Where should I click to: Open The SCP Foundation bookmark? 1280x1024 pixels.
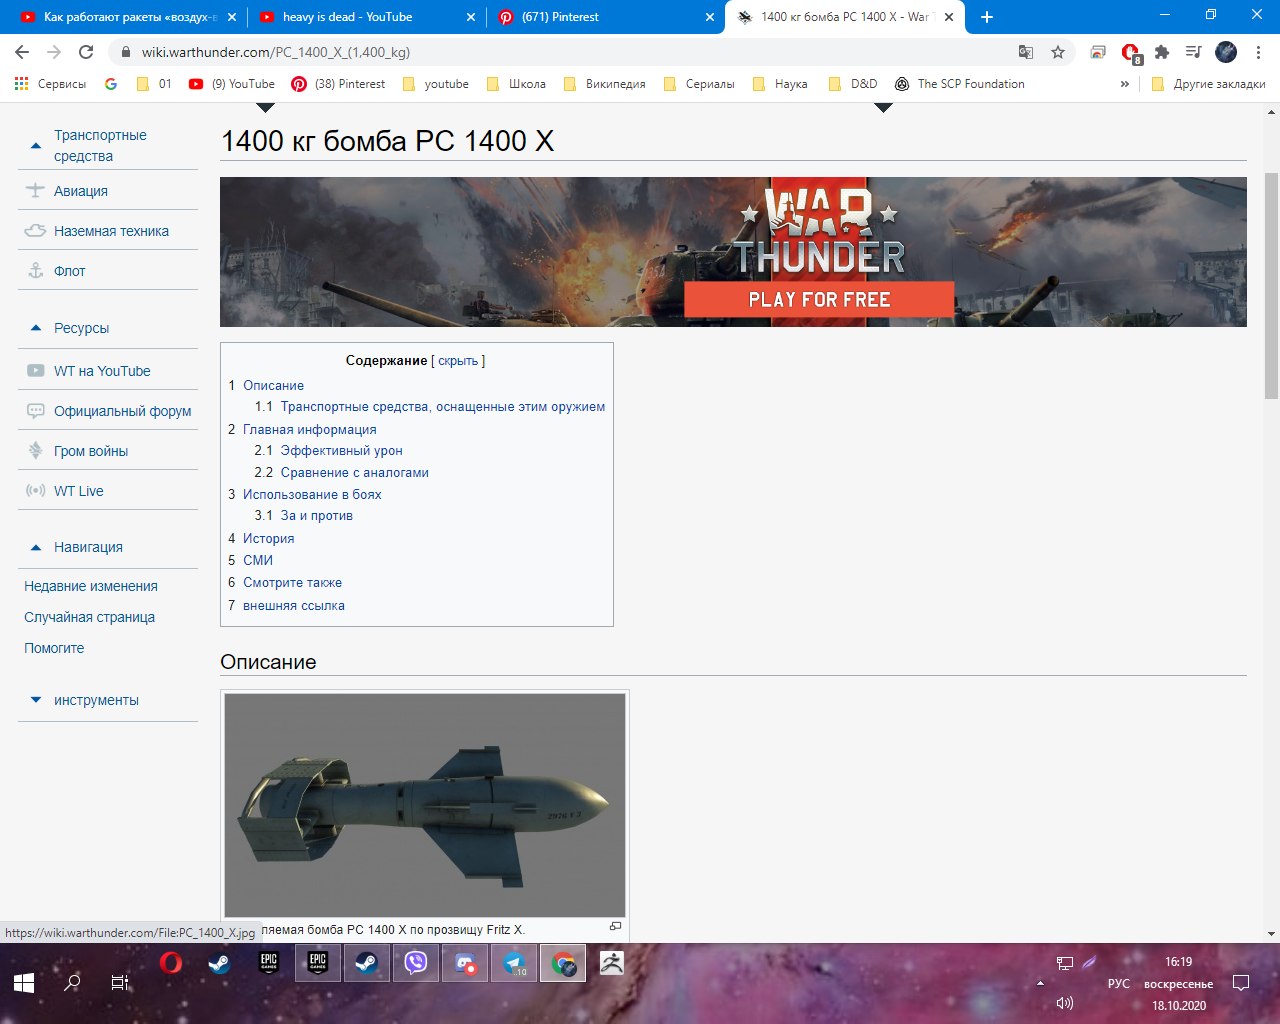960,84
